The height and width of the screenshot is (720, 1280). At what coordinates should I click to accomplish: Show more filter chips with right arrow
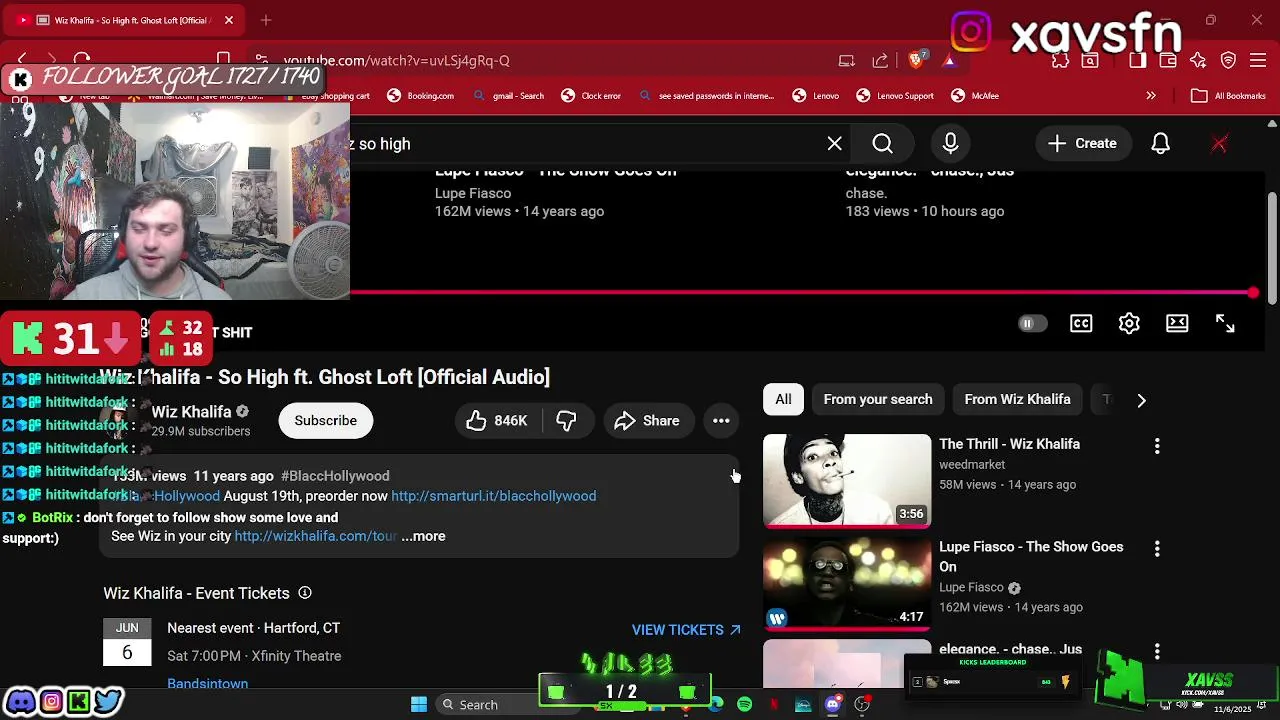point(1141,400)
